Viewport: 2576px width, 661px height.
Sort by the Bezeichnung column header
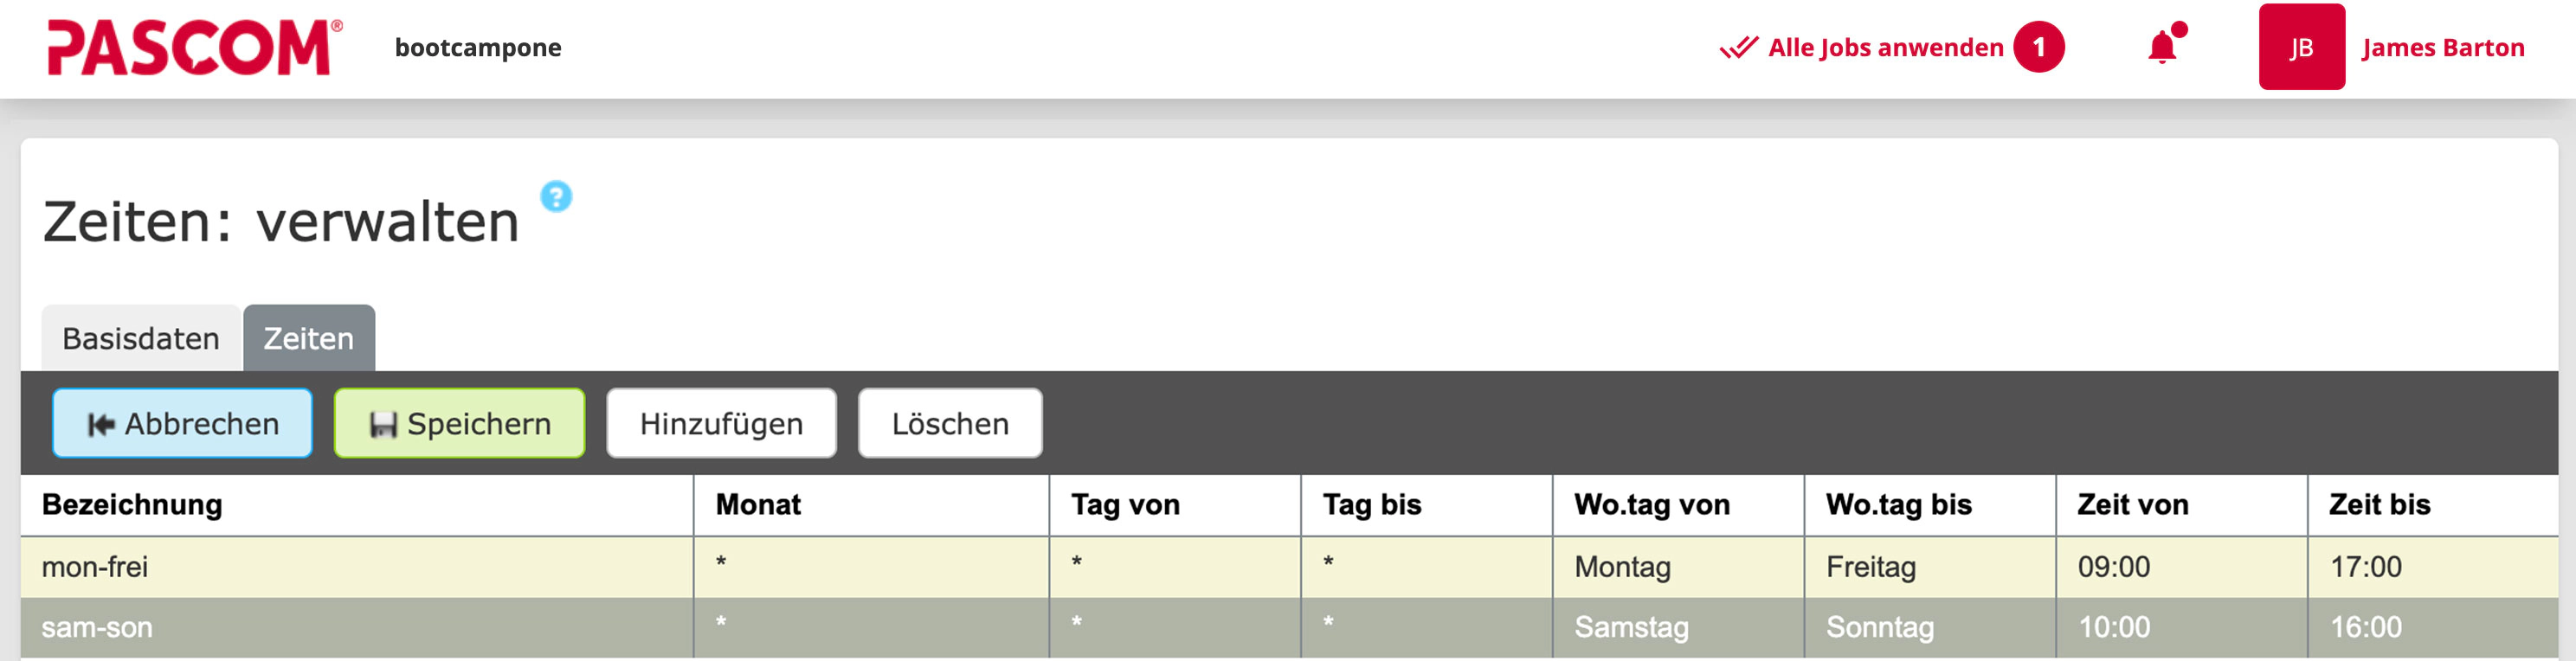pyautogui.click(x=132, y=505)
